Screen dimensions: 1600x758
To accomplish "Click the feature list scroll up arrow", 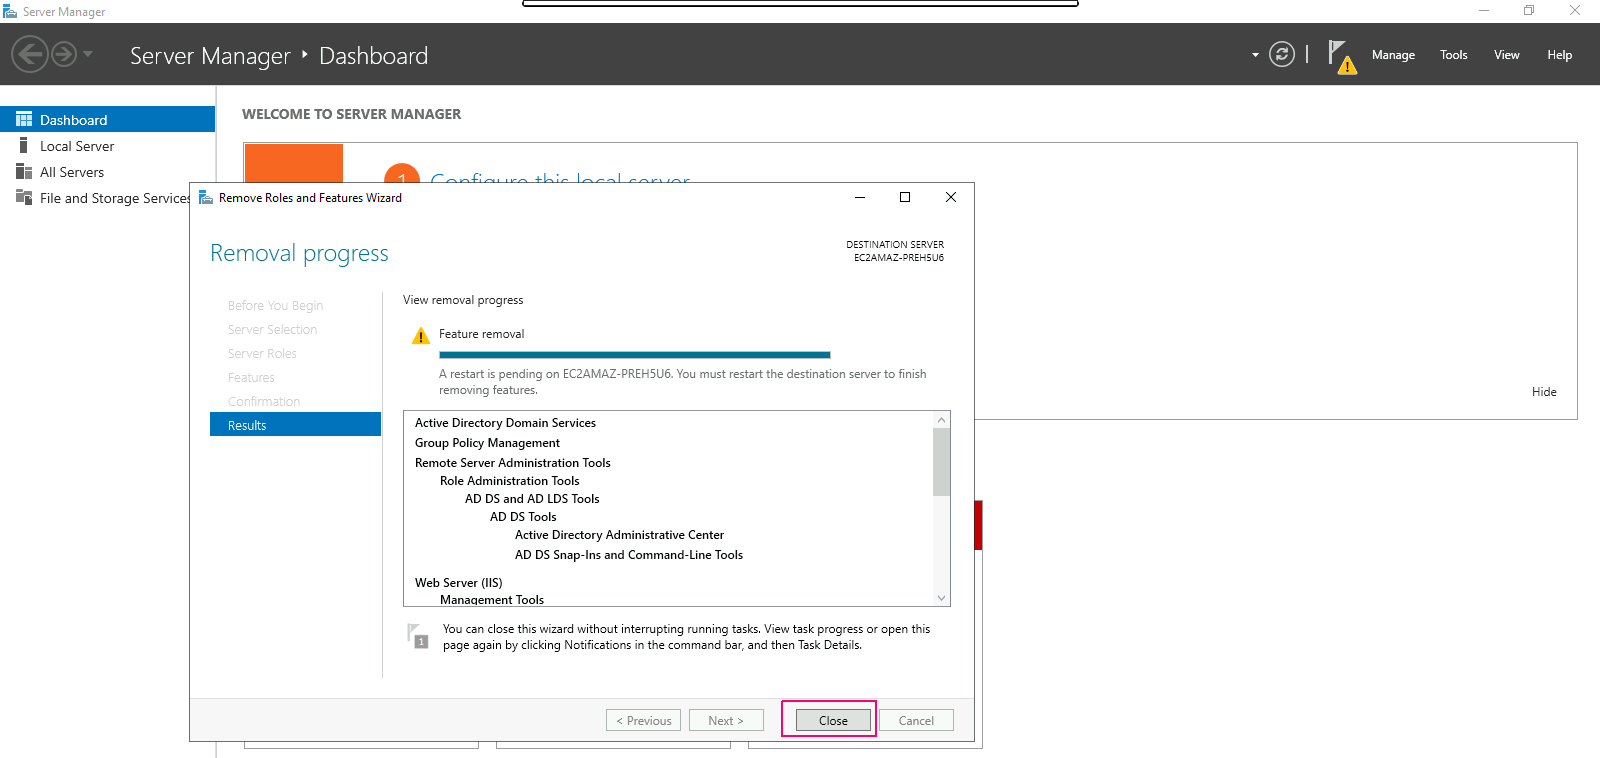I will (x=941, y=420).
